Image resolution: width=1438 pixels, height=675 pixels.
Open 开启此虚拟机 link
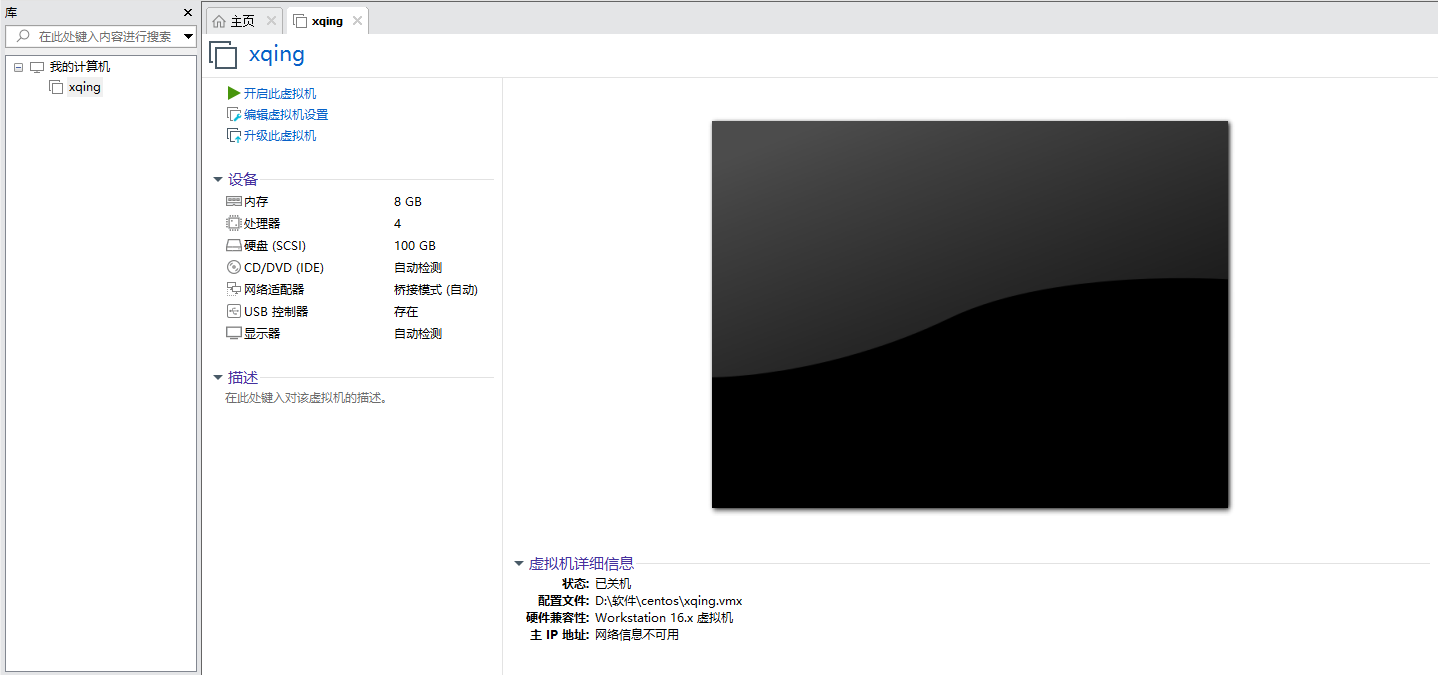(280, 93)
